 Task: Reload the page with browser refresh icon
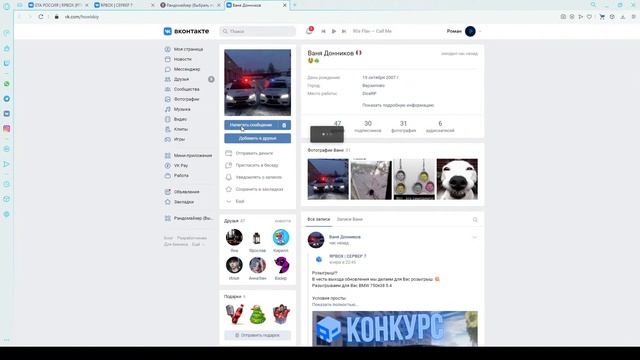41,17
